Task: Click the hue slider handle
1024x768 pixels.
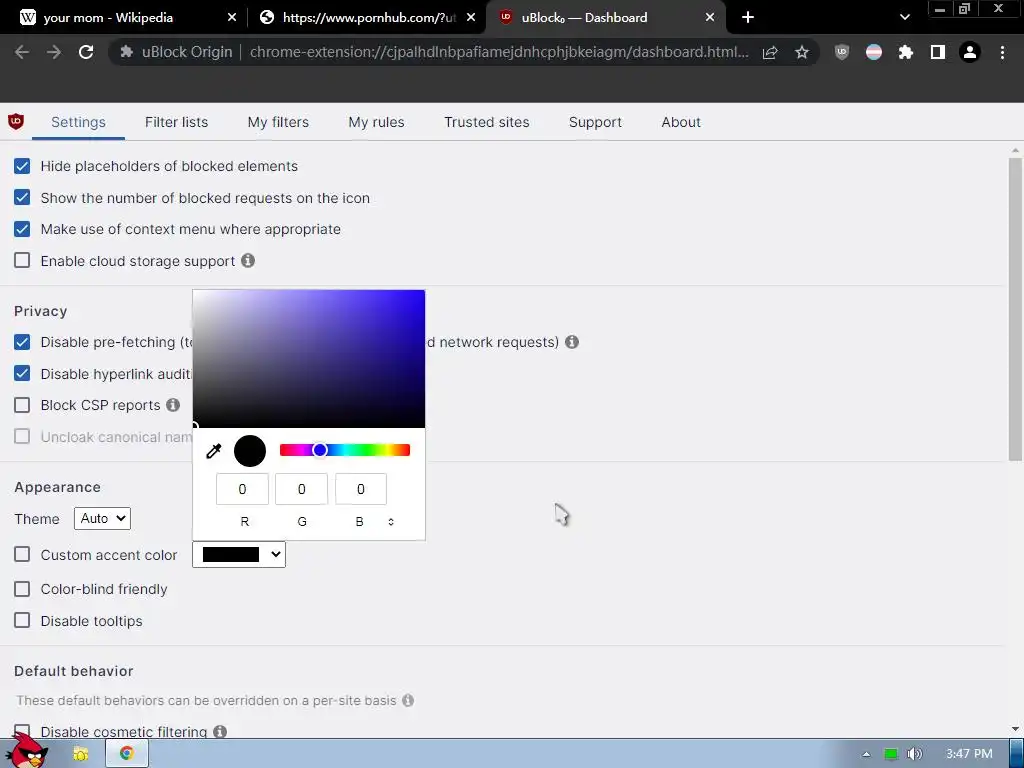Action: coord(319,450)
